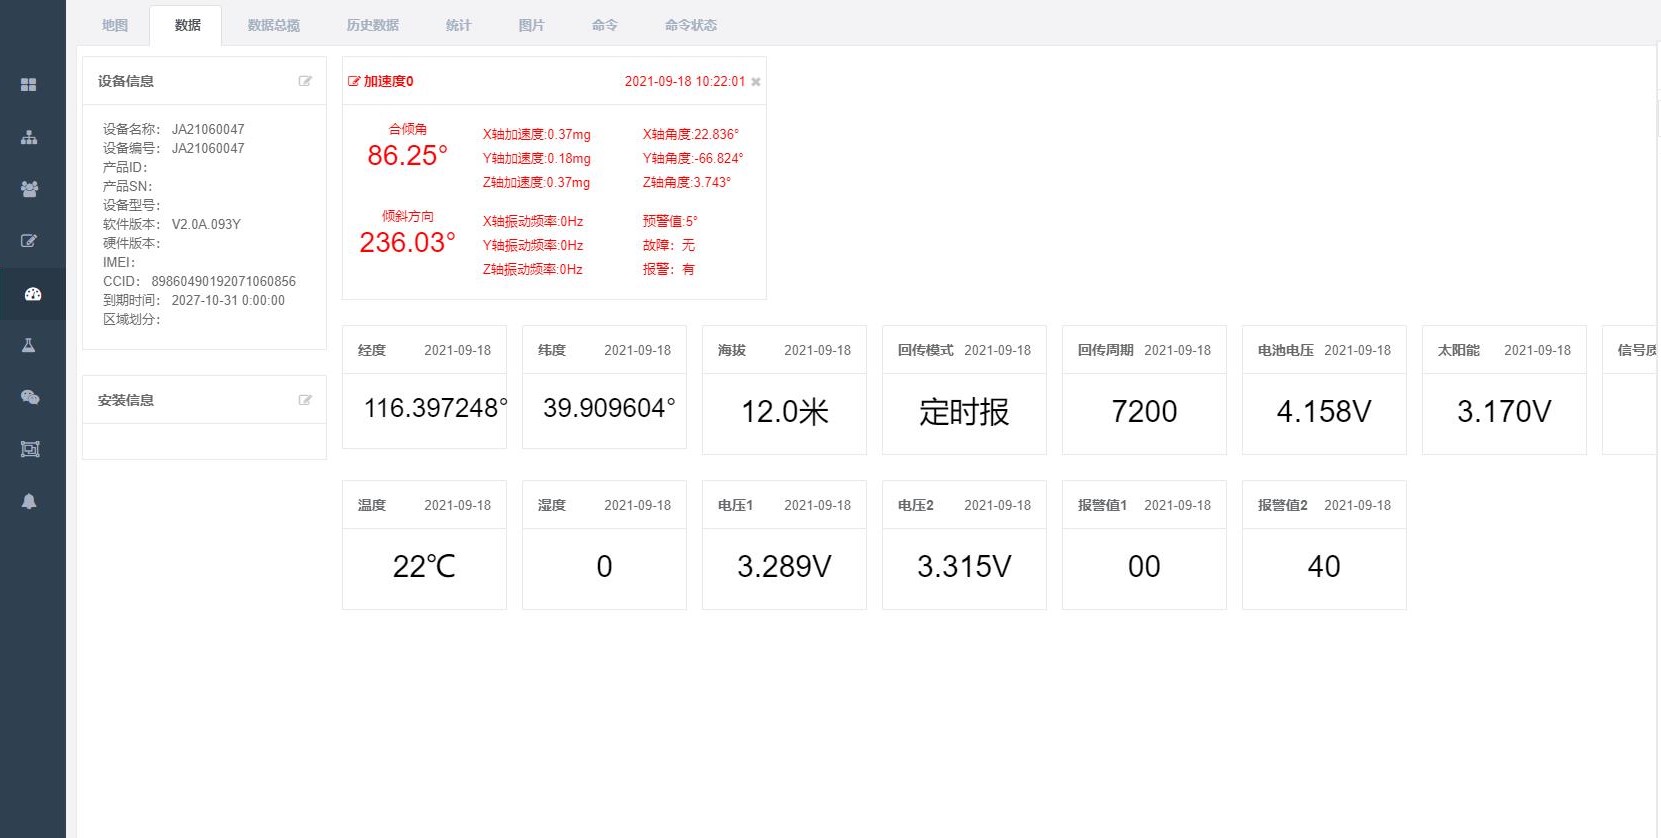The width and height of the screenshot is (1661, 838).
Task: Go to the 数据总揽 tab
Action: (273, 25)
